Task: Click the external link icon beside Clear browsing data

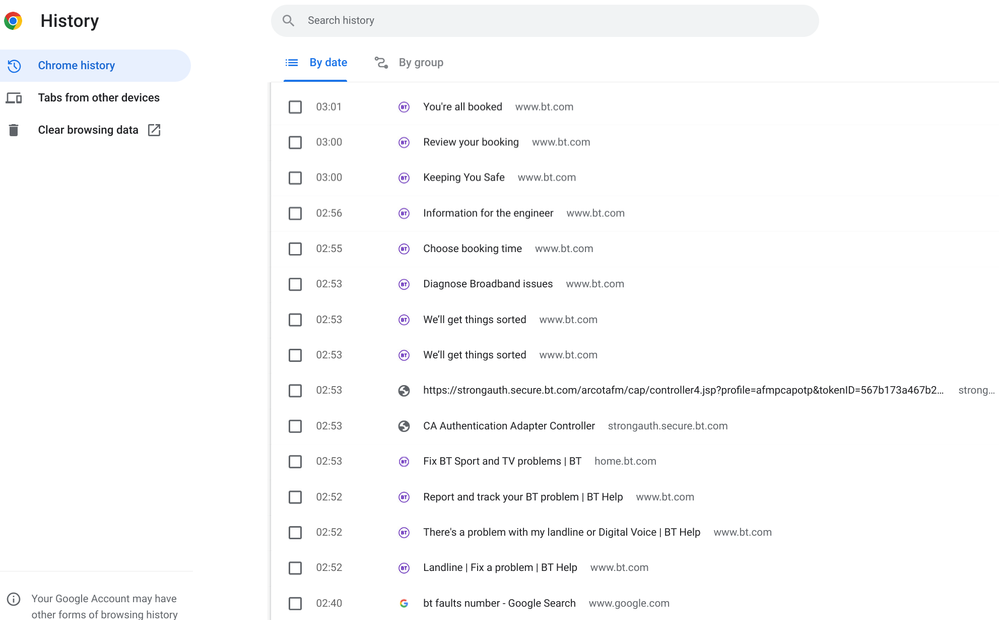Action: 154,130
